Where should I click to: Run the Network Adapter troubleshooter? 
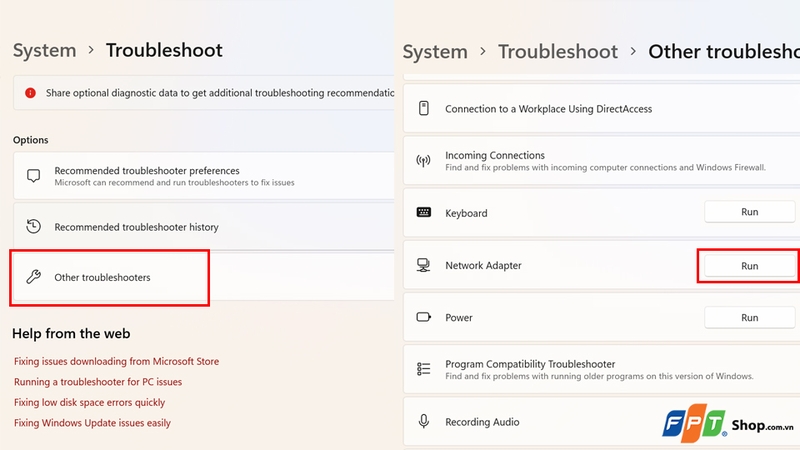tap(749, 266)
